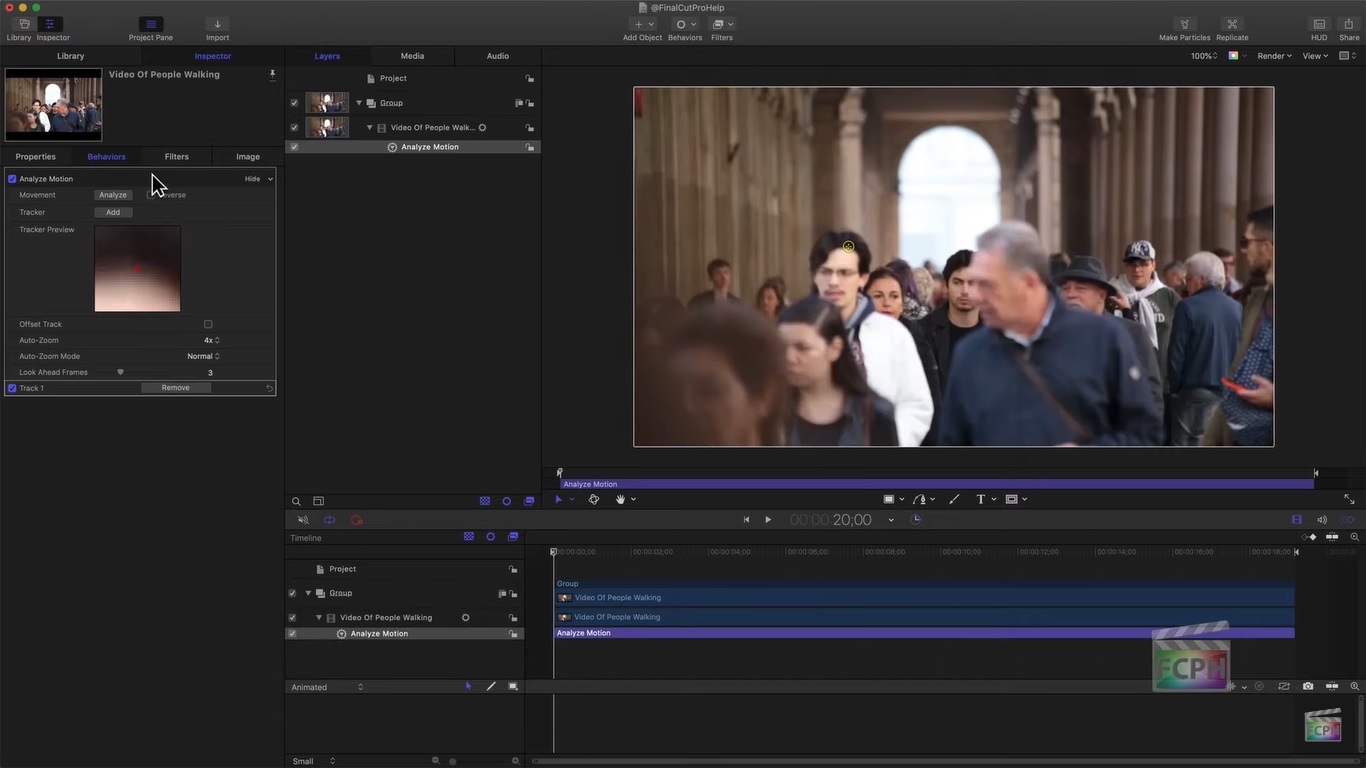Click the Analyze button
Viewport: 1366px width, 768px height.
[x=113, y=195]
